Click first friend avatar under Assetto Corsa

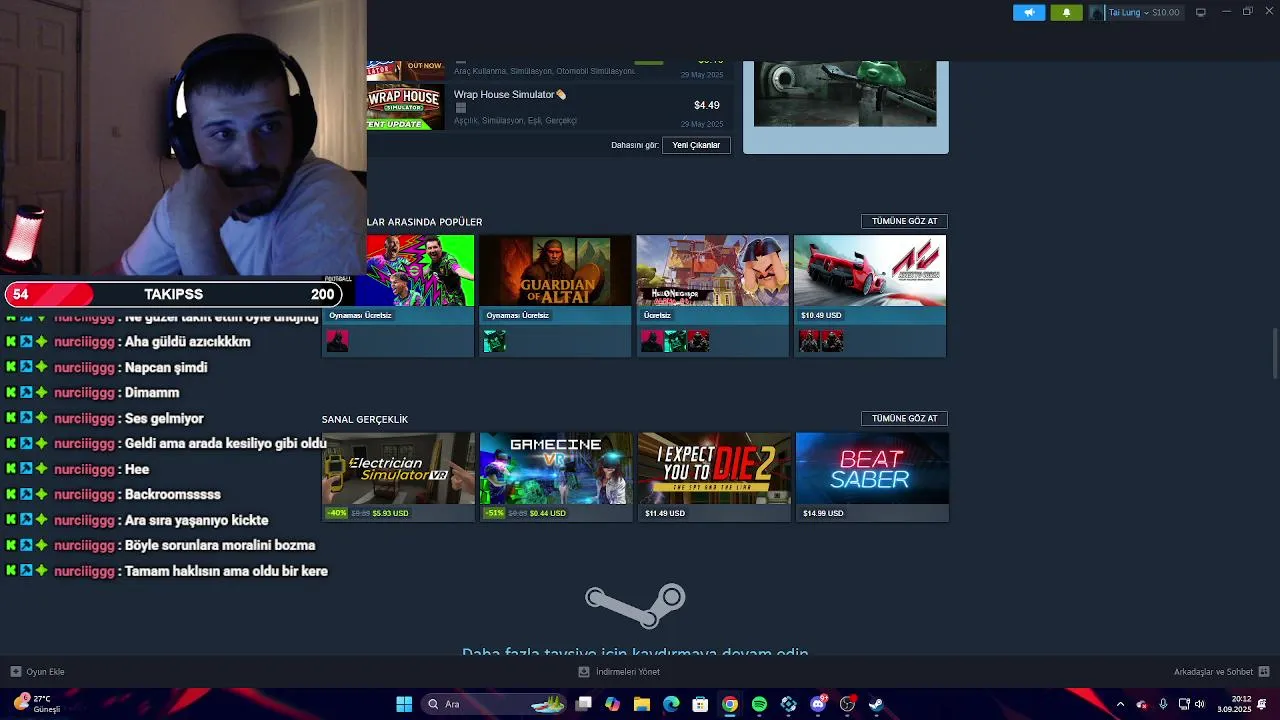coord(809,342)
